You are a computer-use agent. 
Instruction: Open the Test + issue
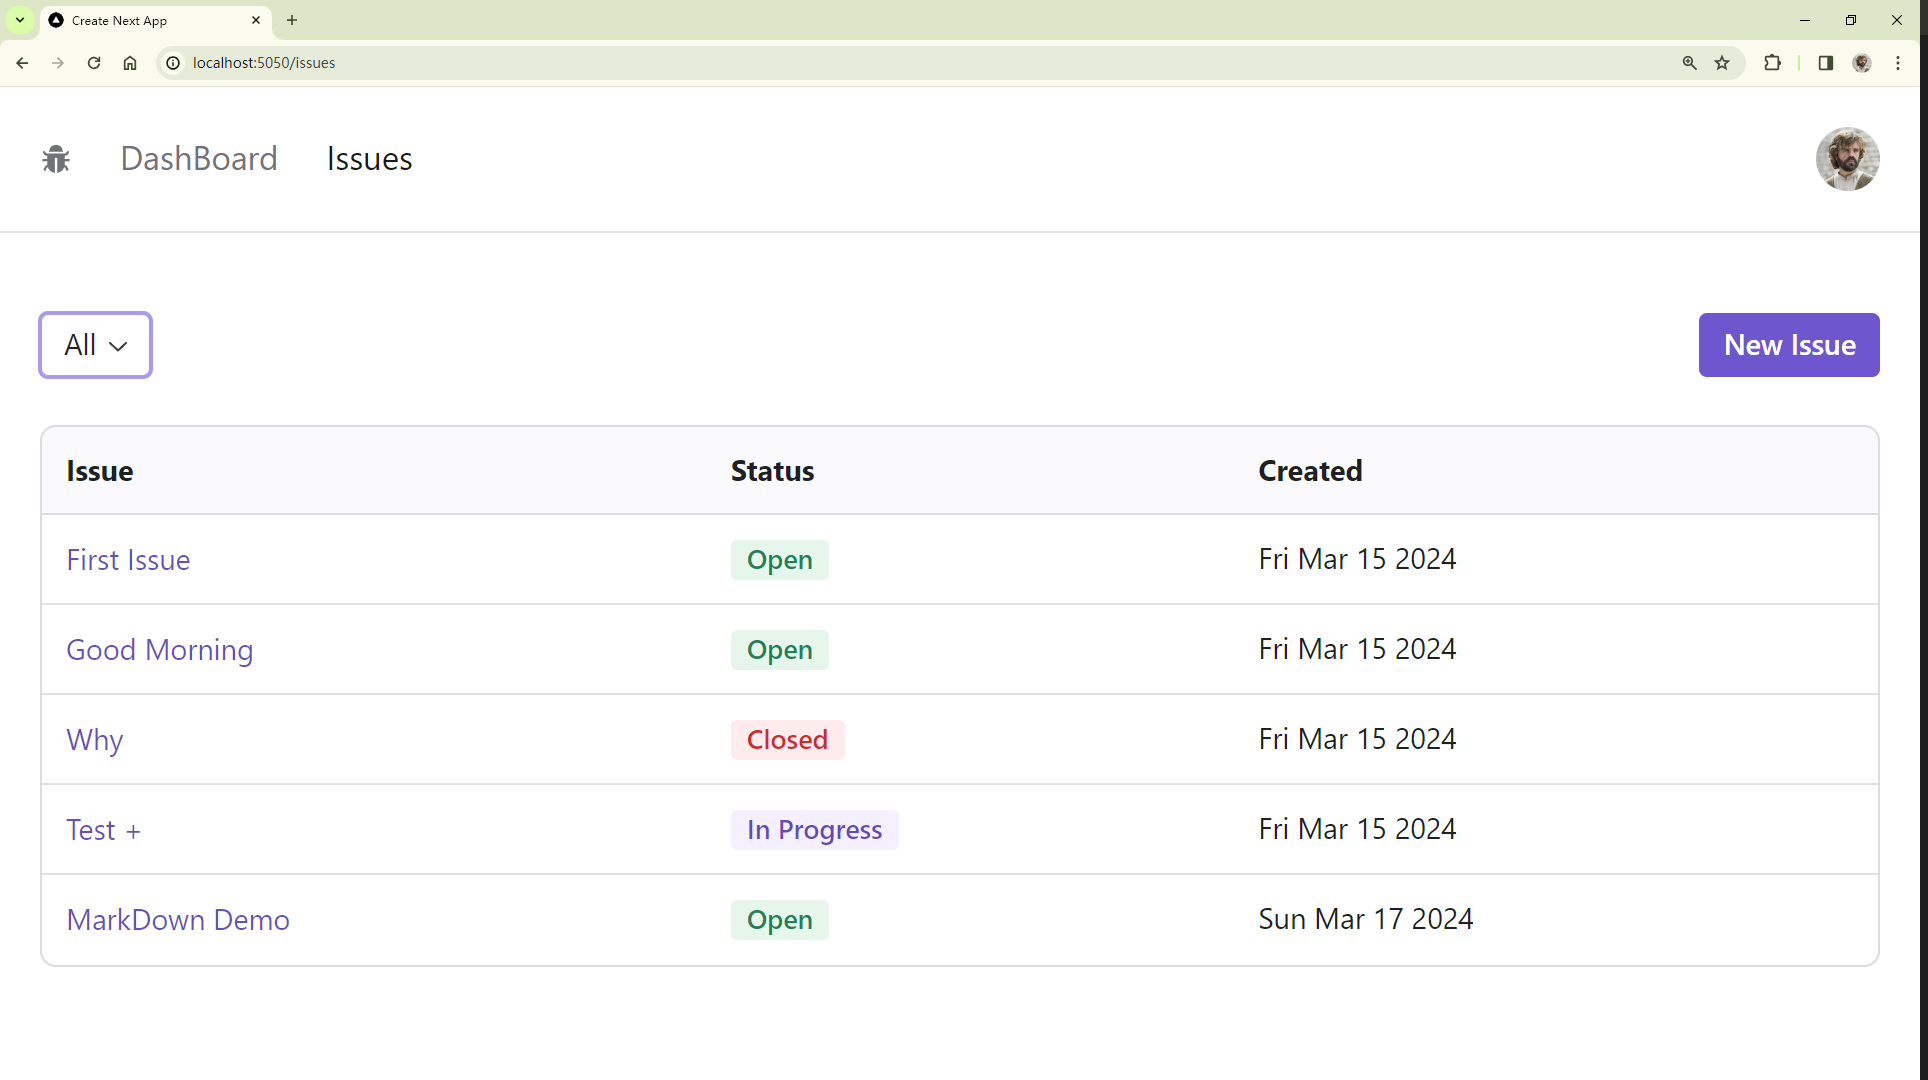point(103,830)
